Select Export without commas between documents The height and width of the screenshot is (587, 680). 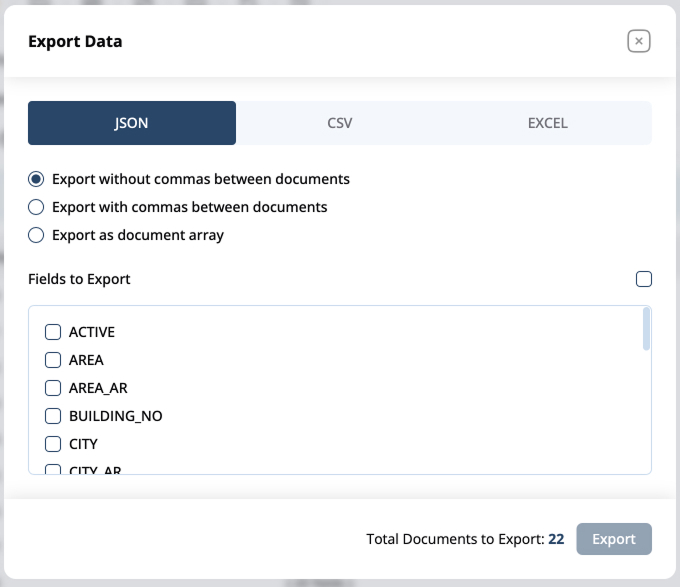pyautogui.click(x=36, y=179)
